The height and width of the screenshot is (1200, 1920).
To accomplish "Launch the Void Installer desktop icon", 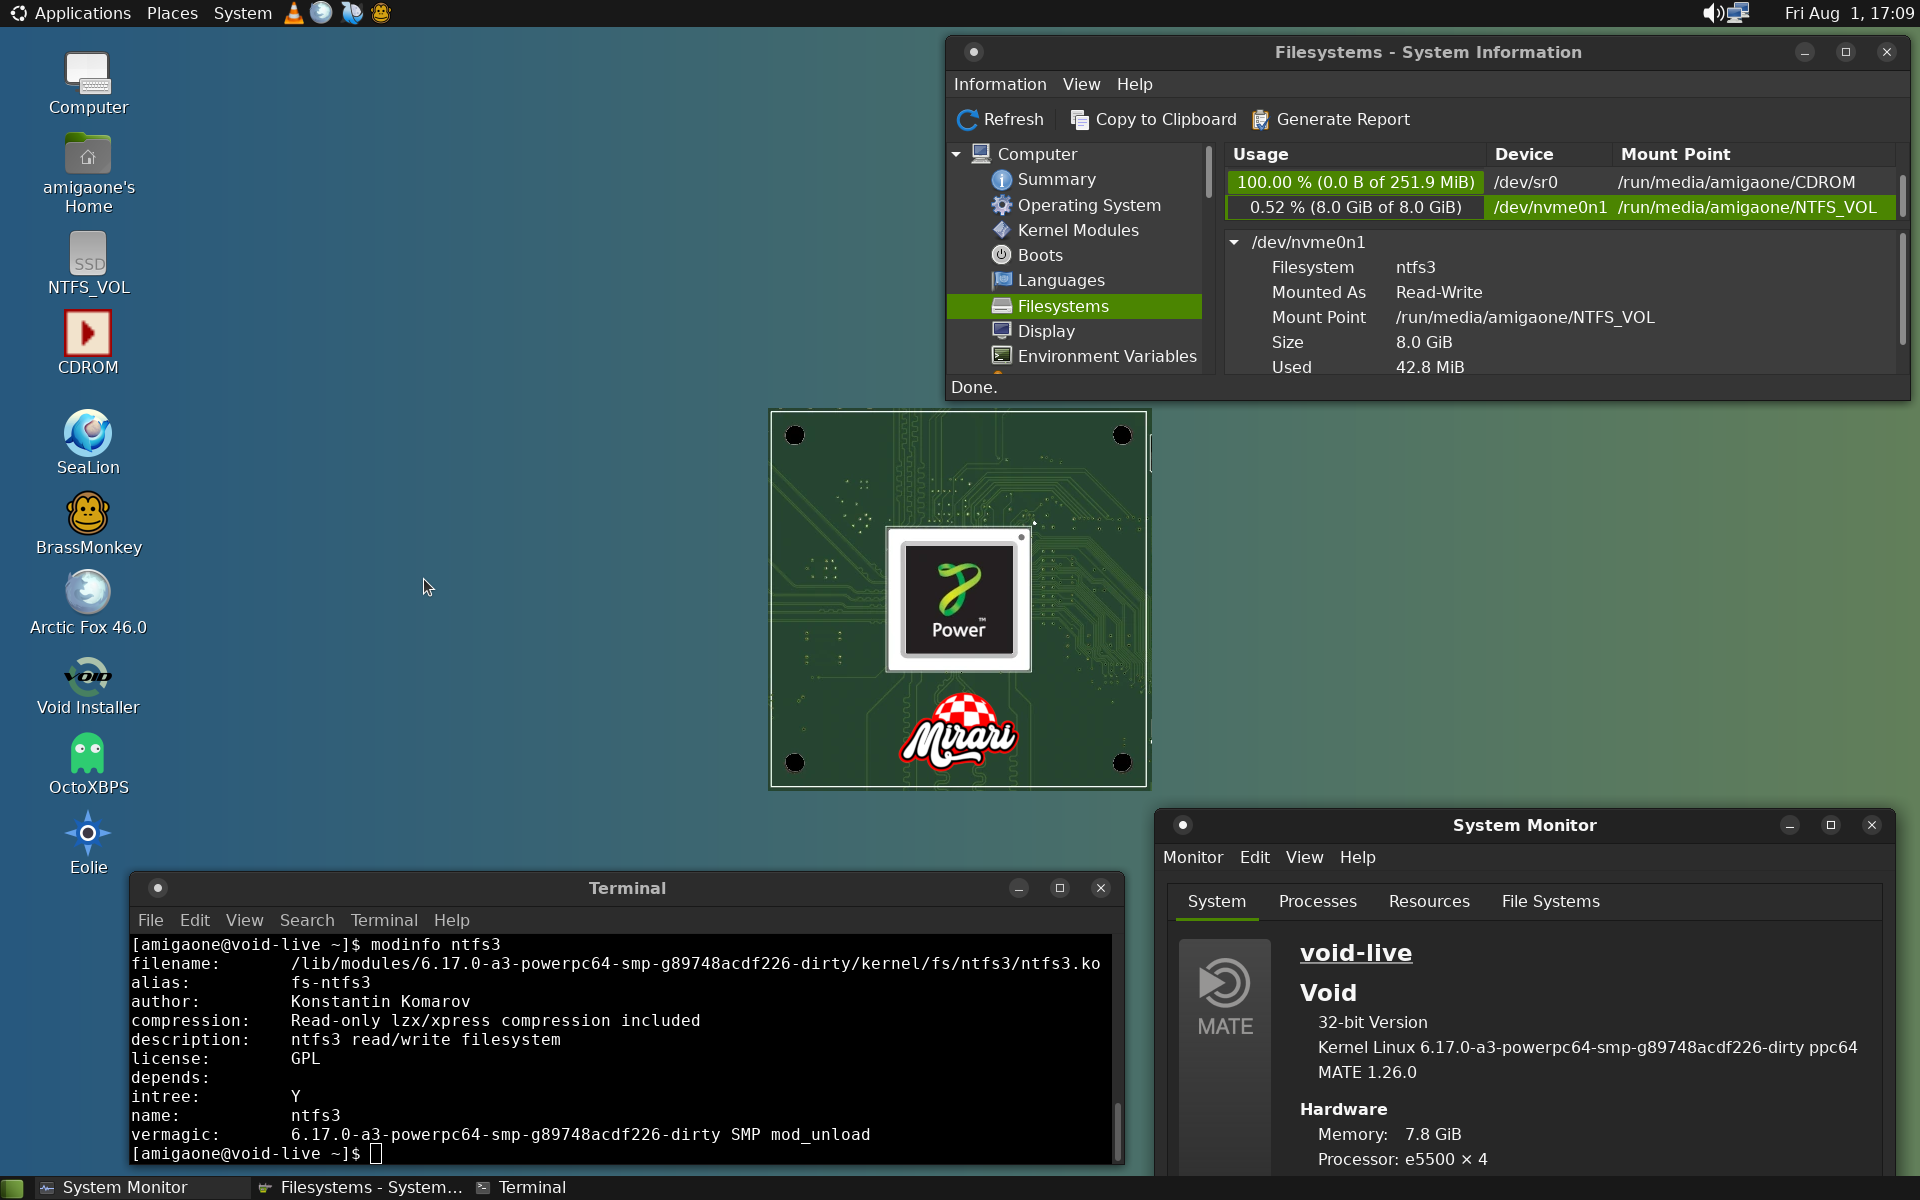I will [x=88, y=675].
